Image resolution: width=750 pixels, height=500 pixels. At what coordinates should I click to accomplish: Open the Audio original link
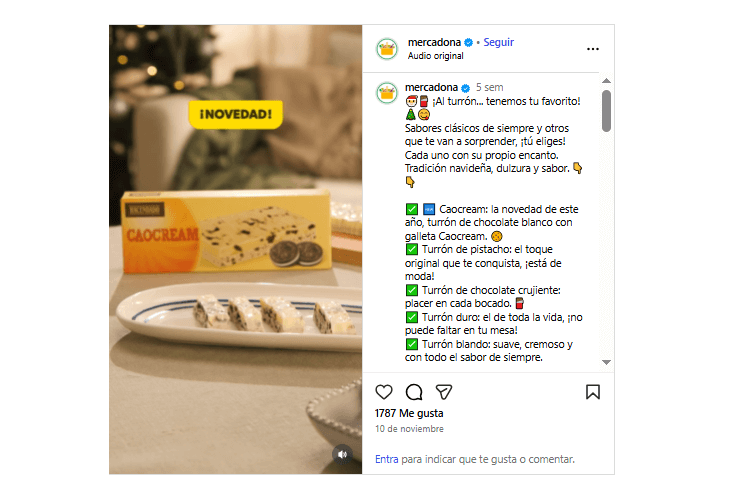(435, 56)
